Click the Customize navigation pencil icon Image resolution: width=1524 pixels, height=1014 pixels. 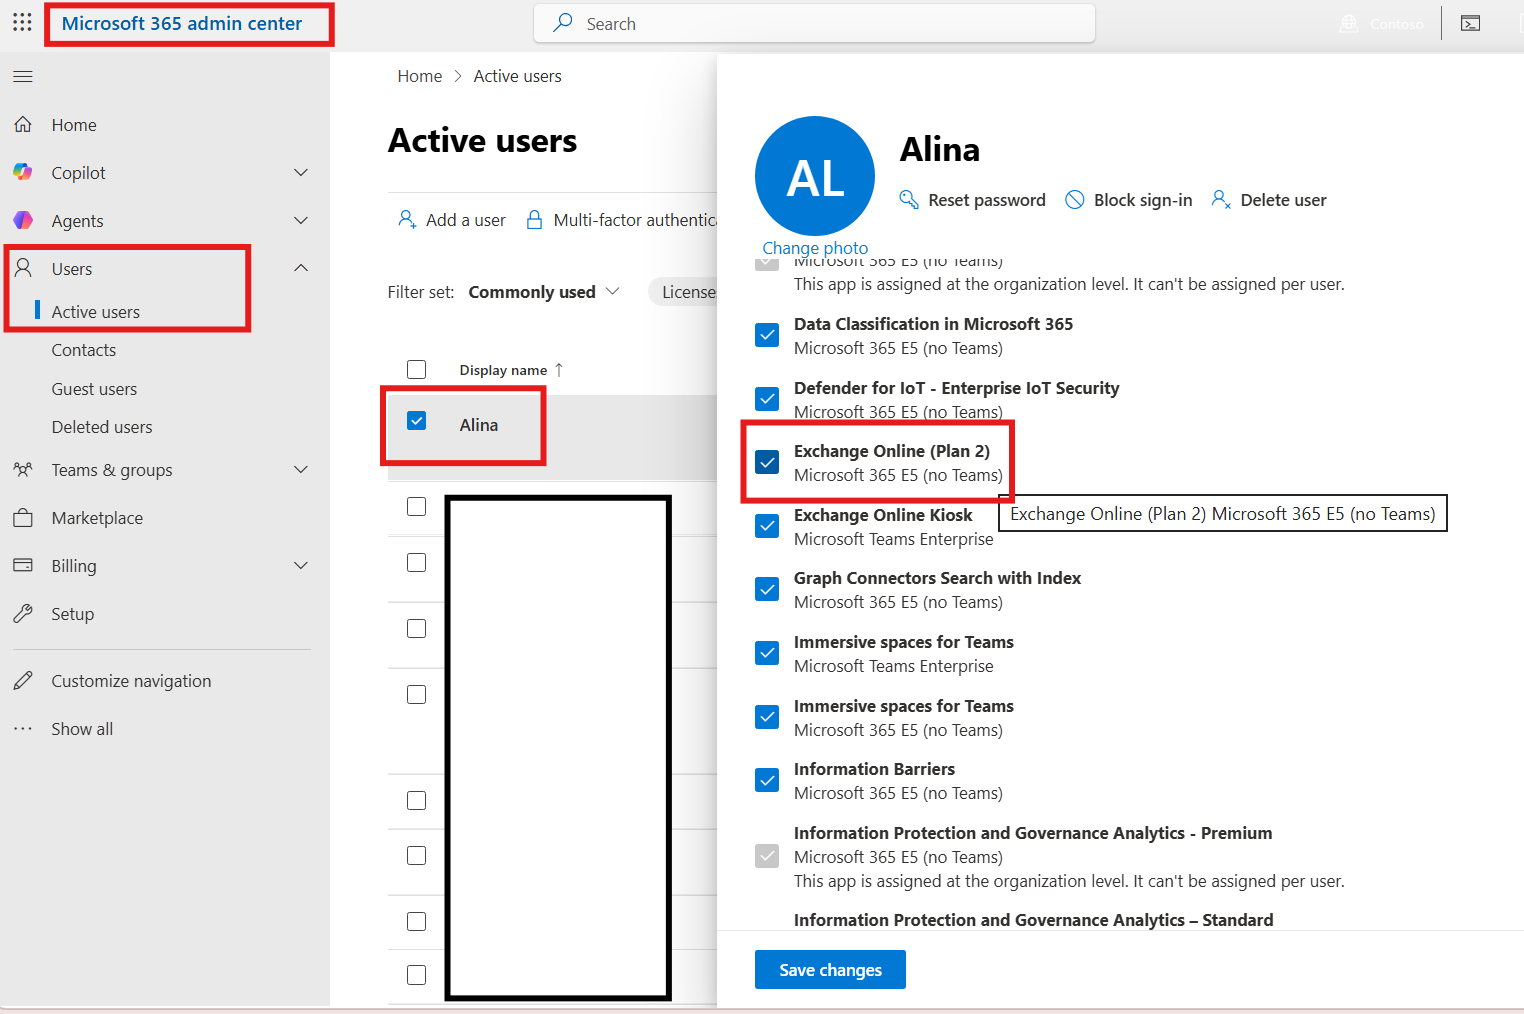pos(23,680)
